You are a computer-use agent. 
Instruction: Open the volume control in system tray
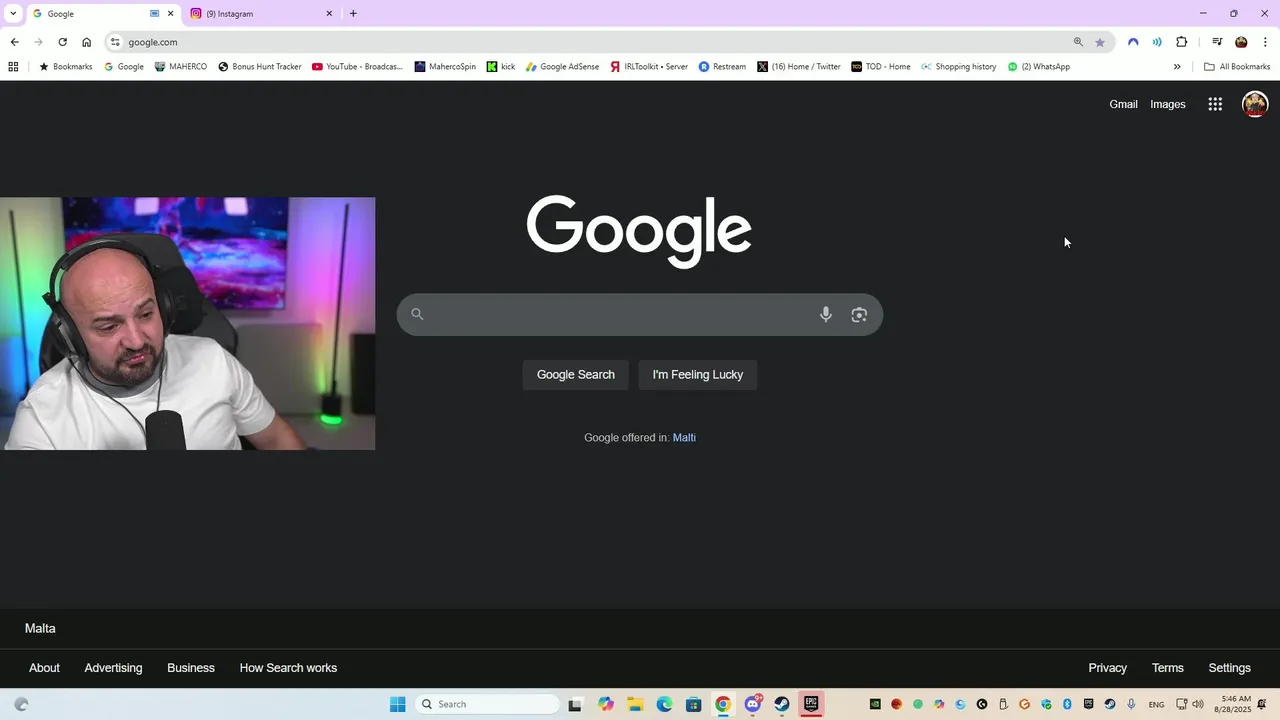[x=1198, y=704]
